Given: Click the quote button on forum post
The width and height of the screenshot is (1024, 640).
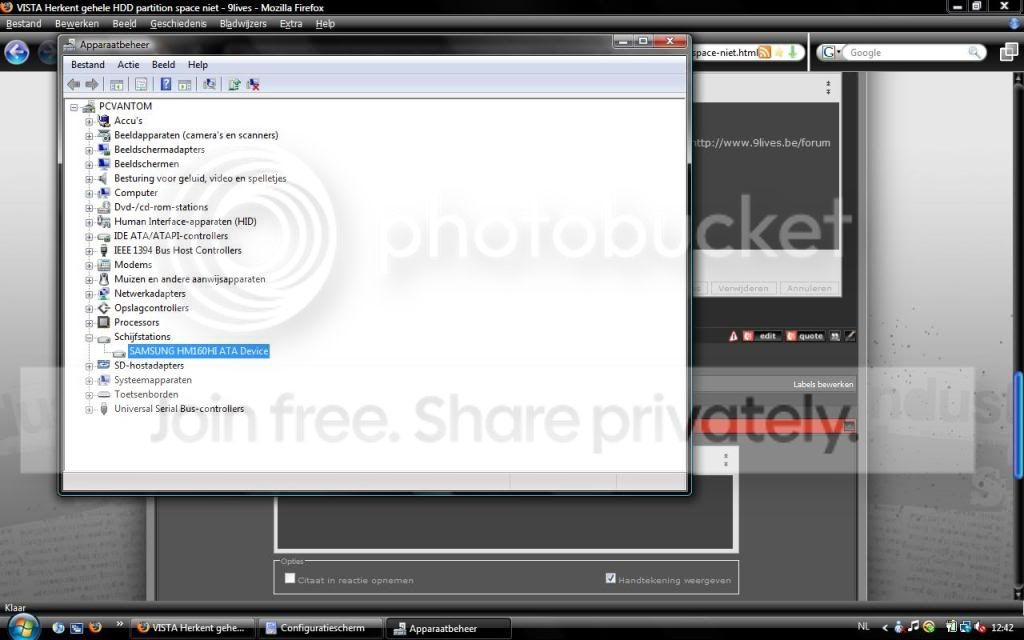Looking at the screenshot, I should coord(805,336).
